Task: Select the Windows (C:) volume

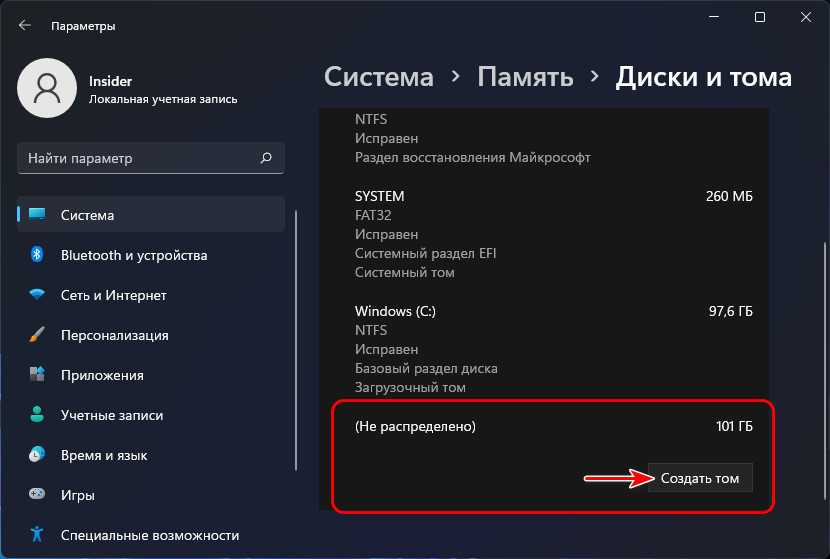Action: coord(553,349)
